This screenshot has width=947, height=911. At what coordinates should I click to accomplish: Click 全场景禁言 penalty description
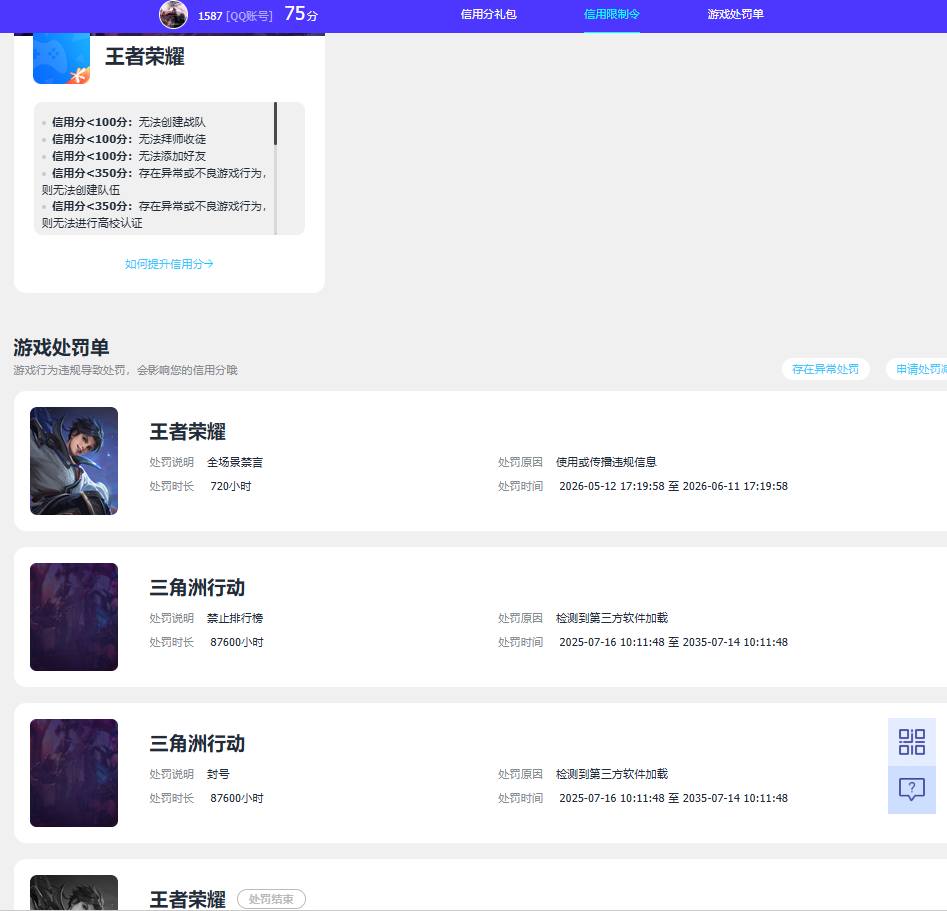click(235, 462)
